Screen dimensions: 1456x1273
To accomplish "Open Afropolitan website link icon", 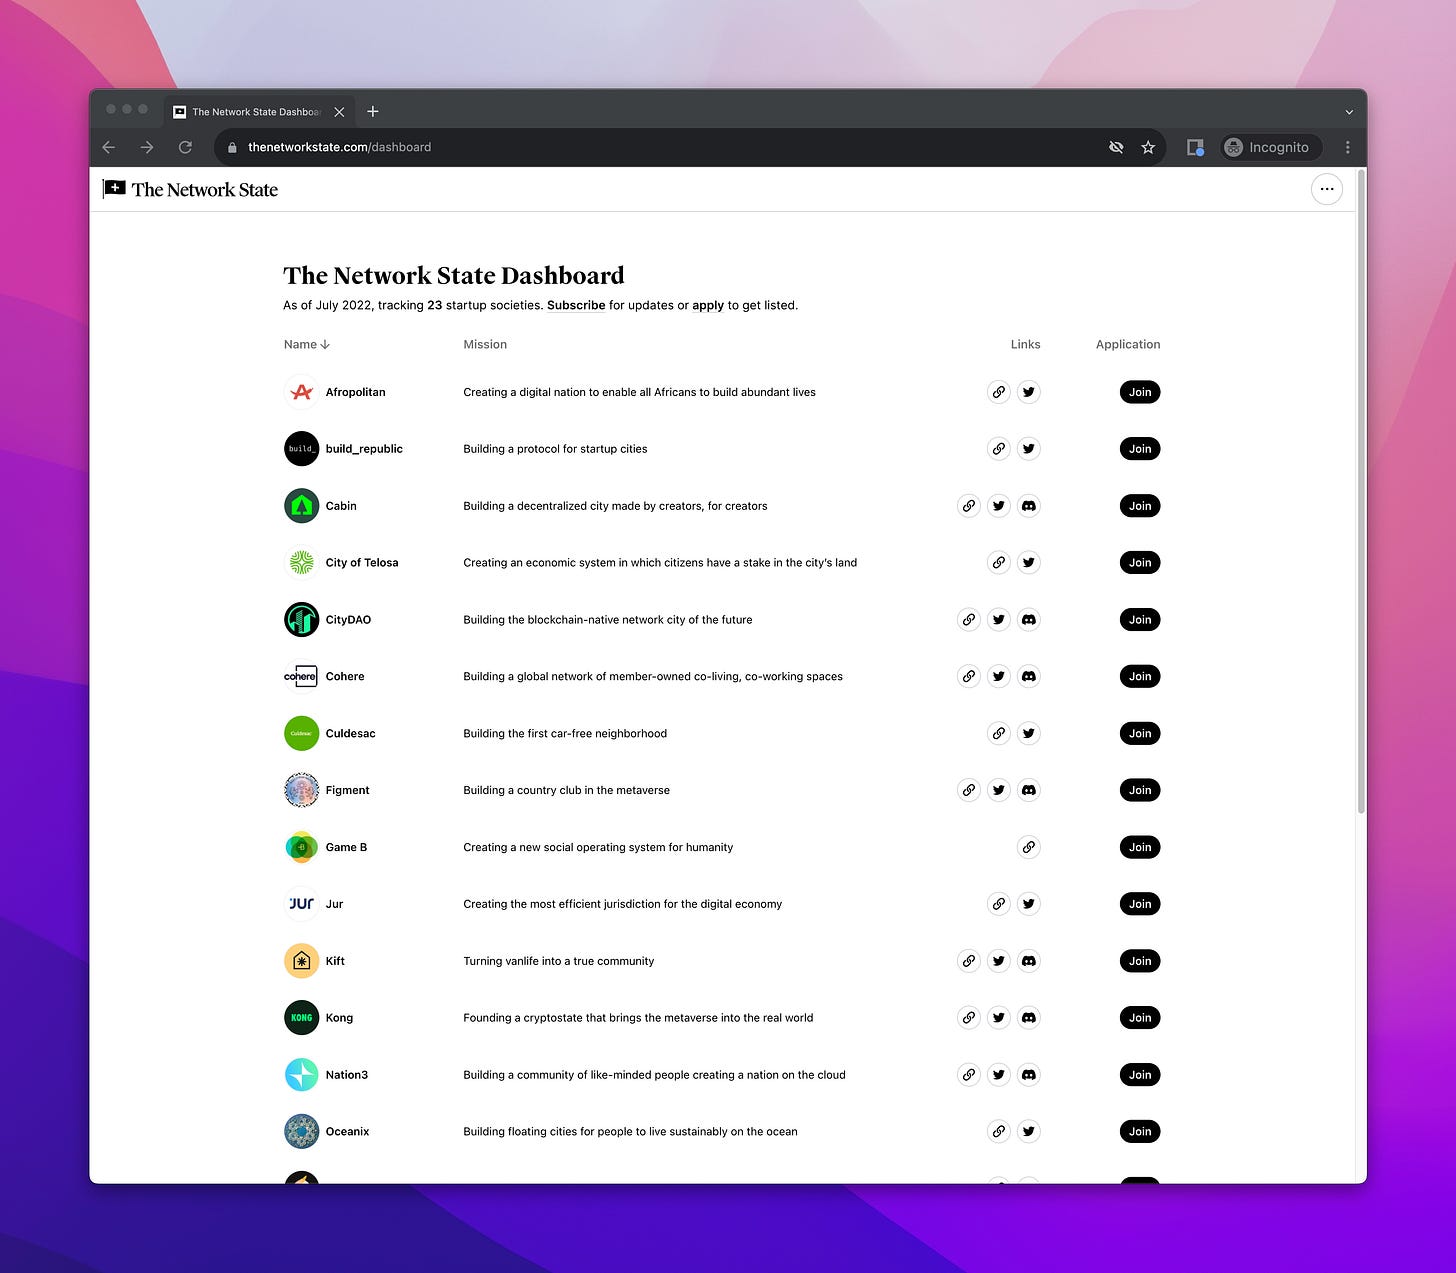I will click(x=998, y=392).
